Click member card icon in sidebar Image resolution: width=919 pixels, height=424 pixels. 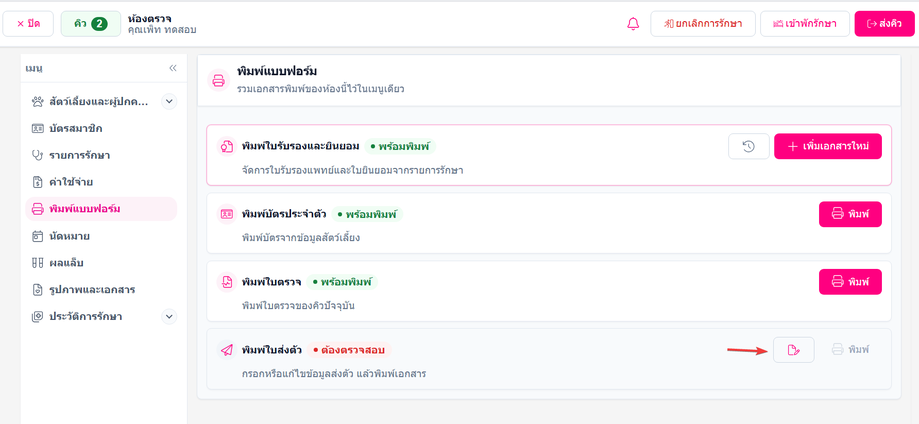38,128
